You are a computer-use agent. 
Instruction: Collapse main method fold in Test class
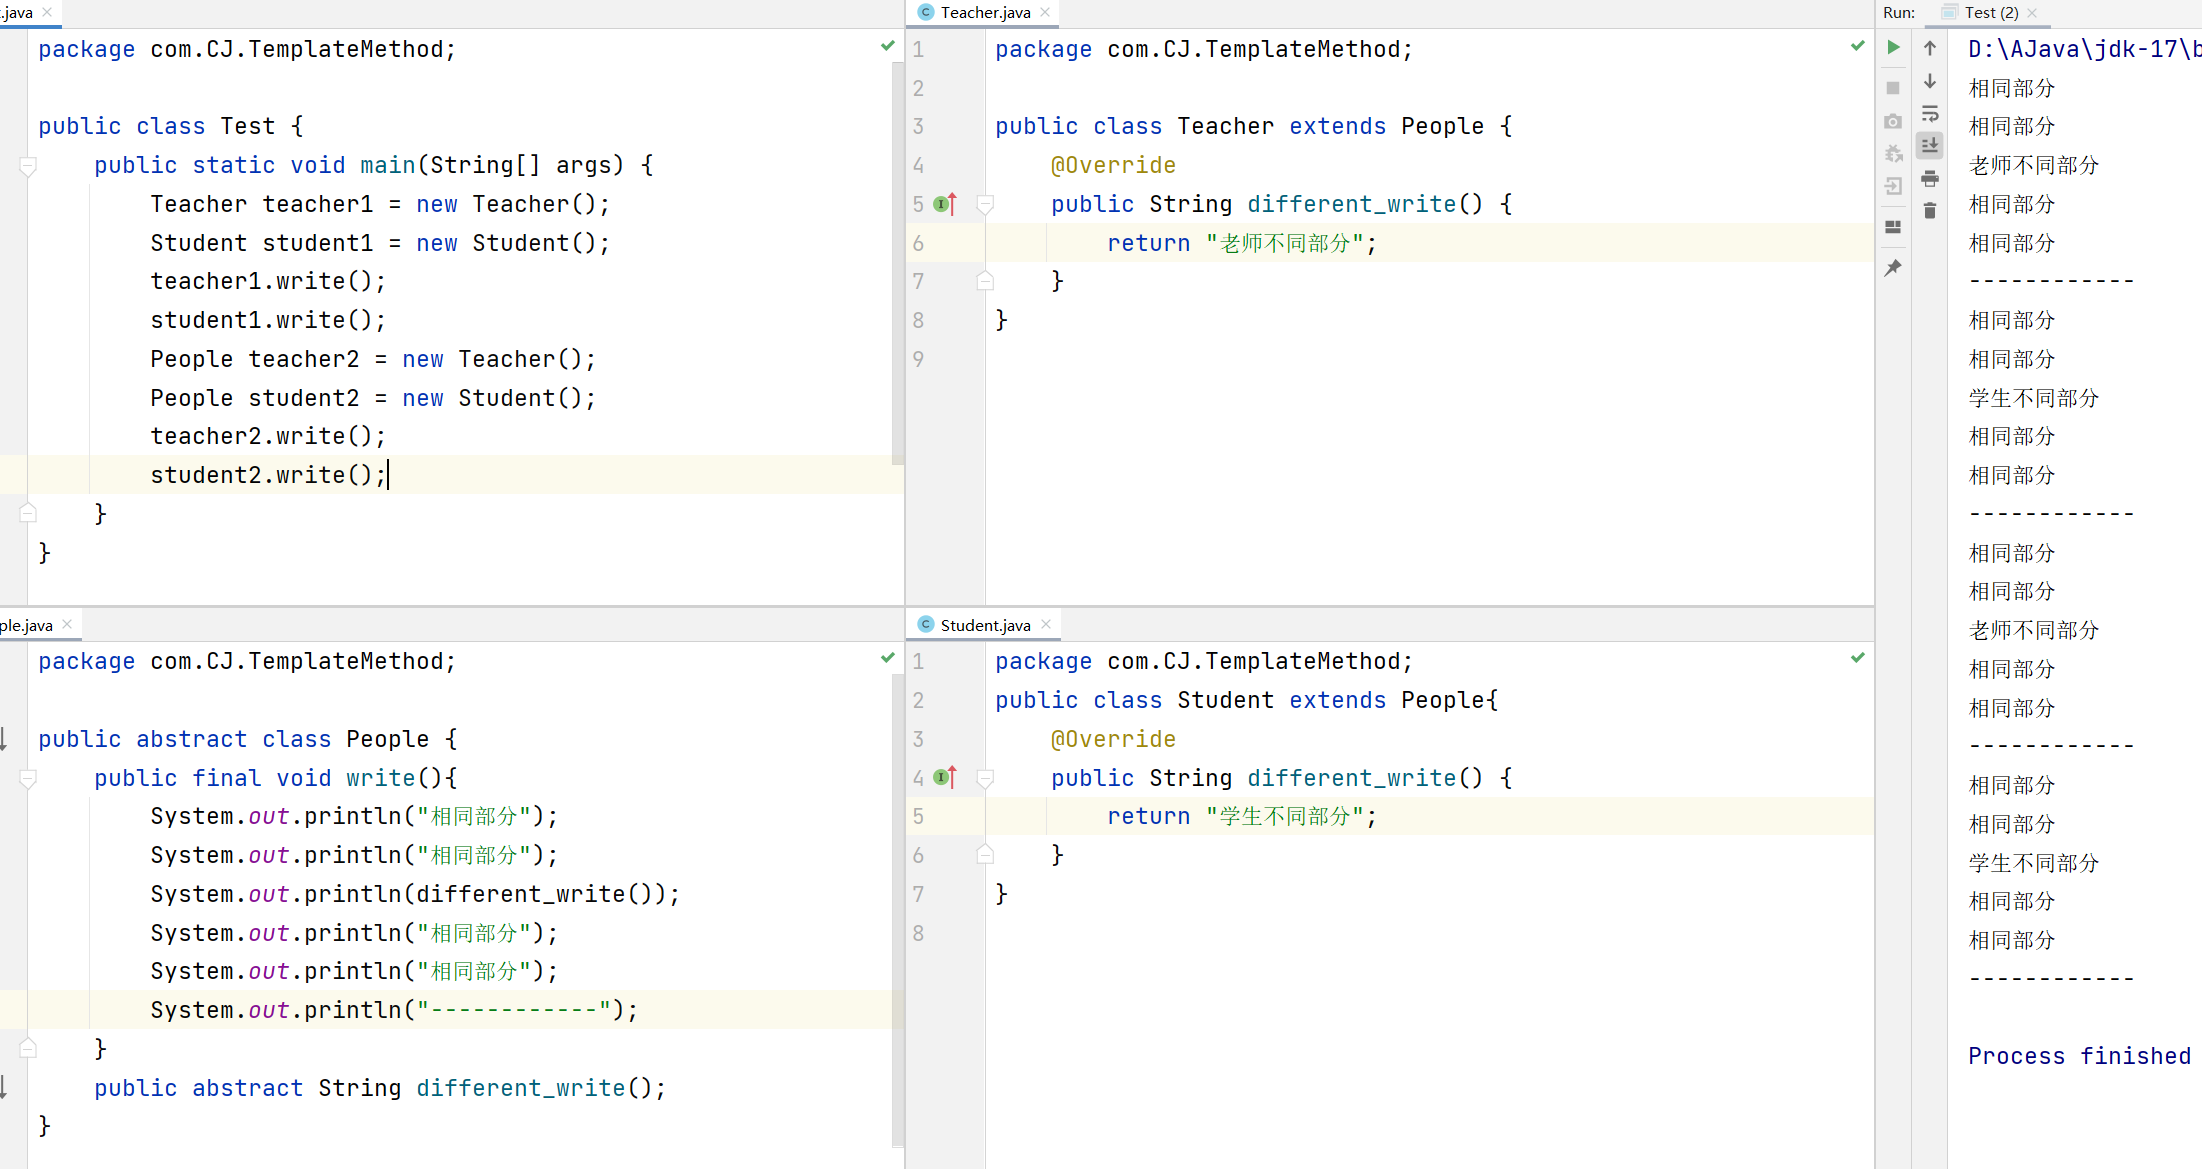point(28,166)
